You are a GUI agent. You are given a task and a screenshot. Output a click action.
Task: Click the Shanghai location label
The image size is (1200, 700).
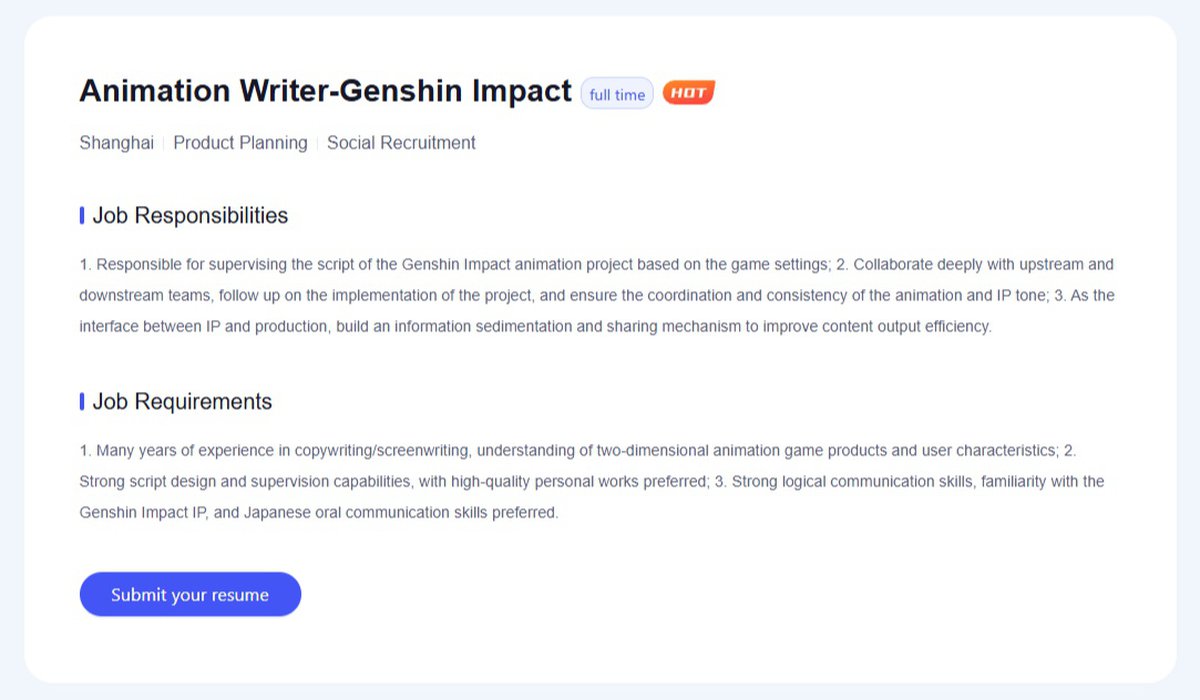click(116, 143)
